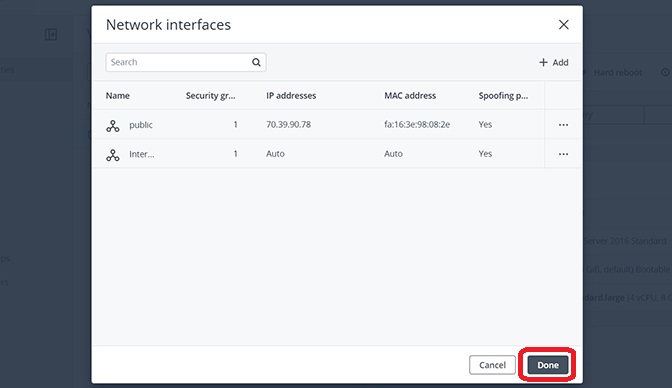Open the ellipsis menu for Inter... interface
The image size is (672, 388).
pyautogui.click(x=563, y=154)
